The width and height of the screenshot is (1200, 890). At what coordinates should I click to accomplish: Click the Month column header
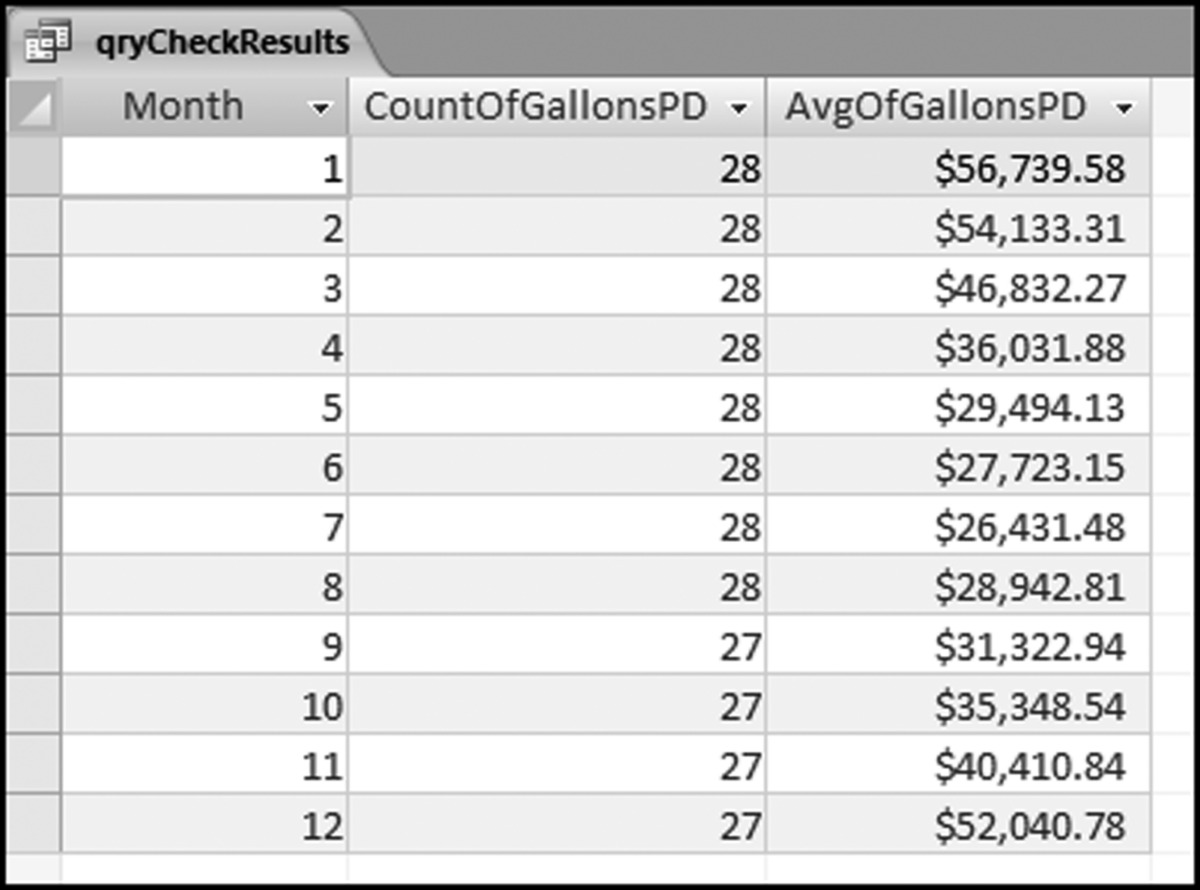pos(183,106)
